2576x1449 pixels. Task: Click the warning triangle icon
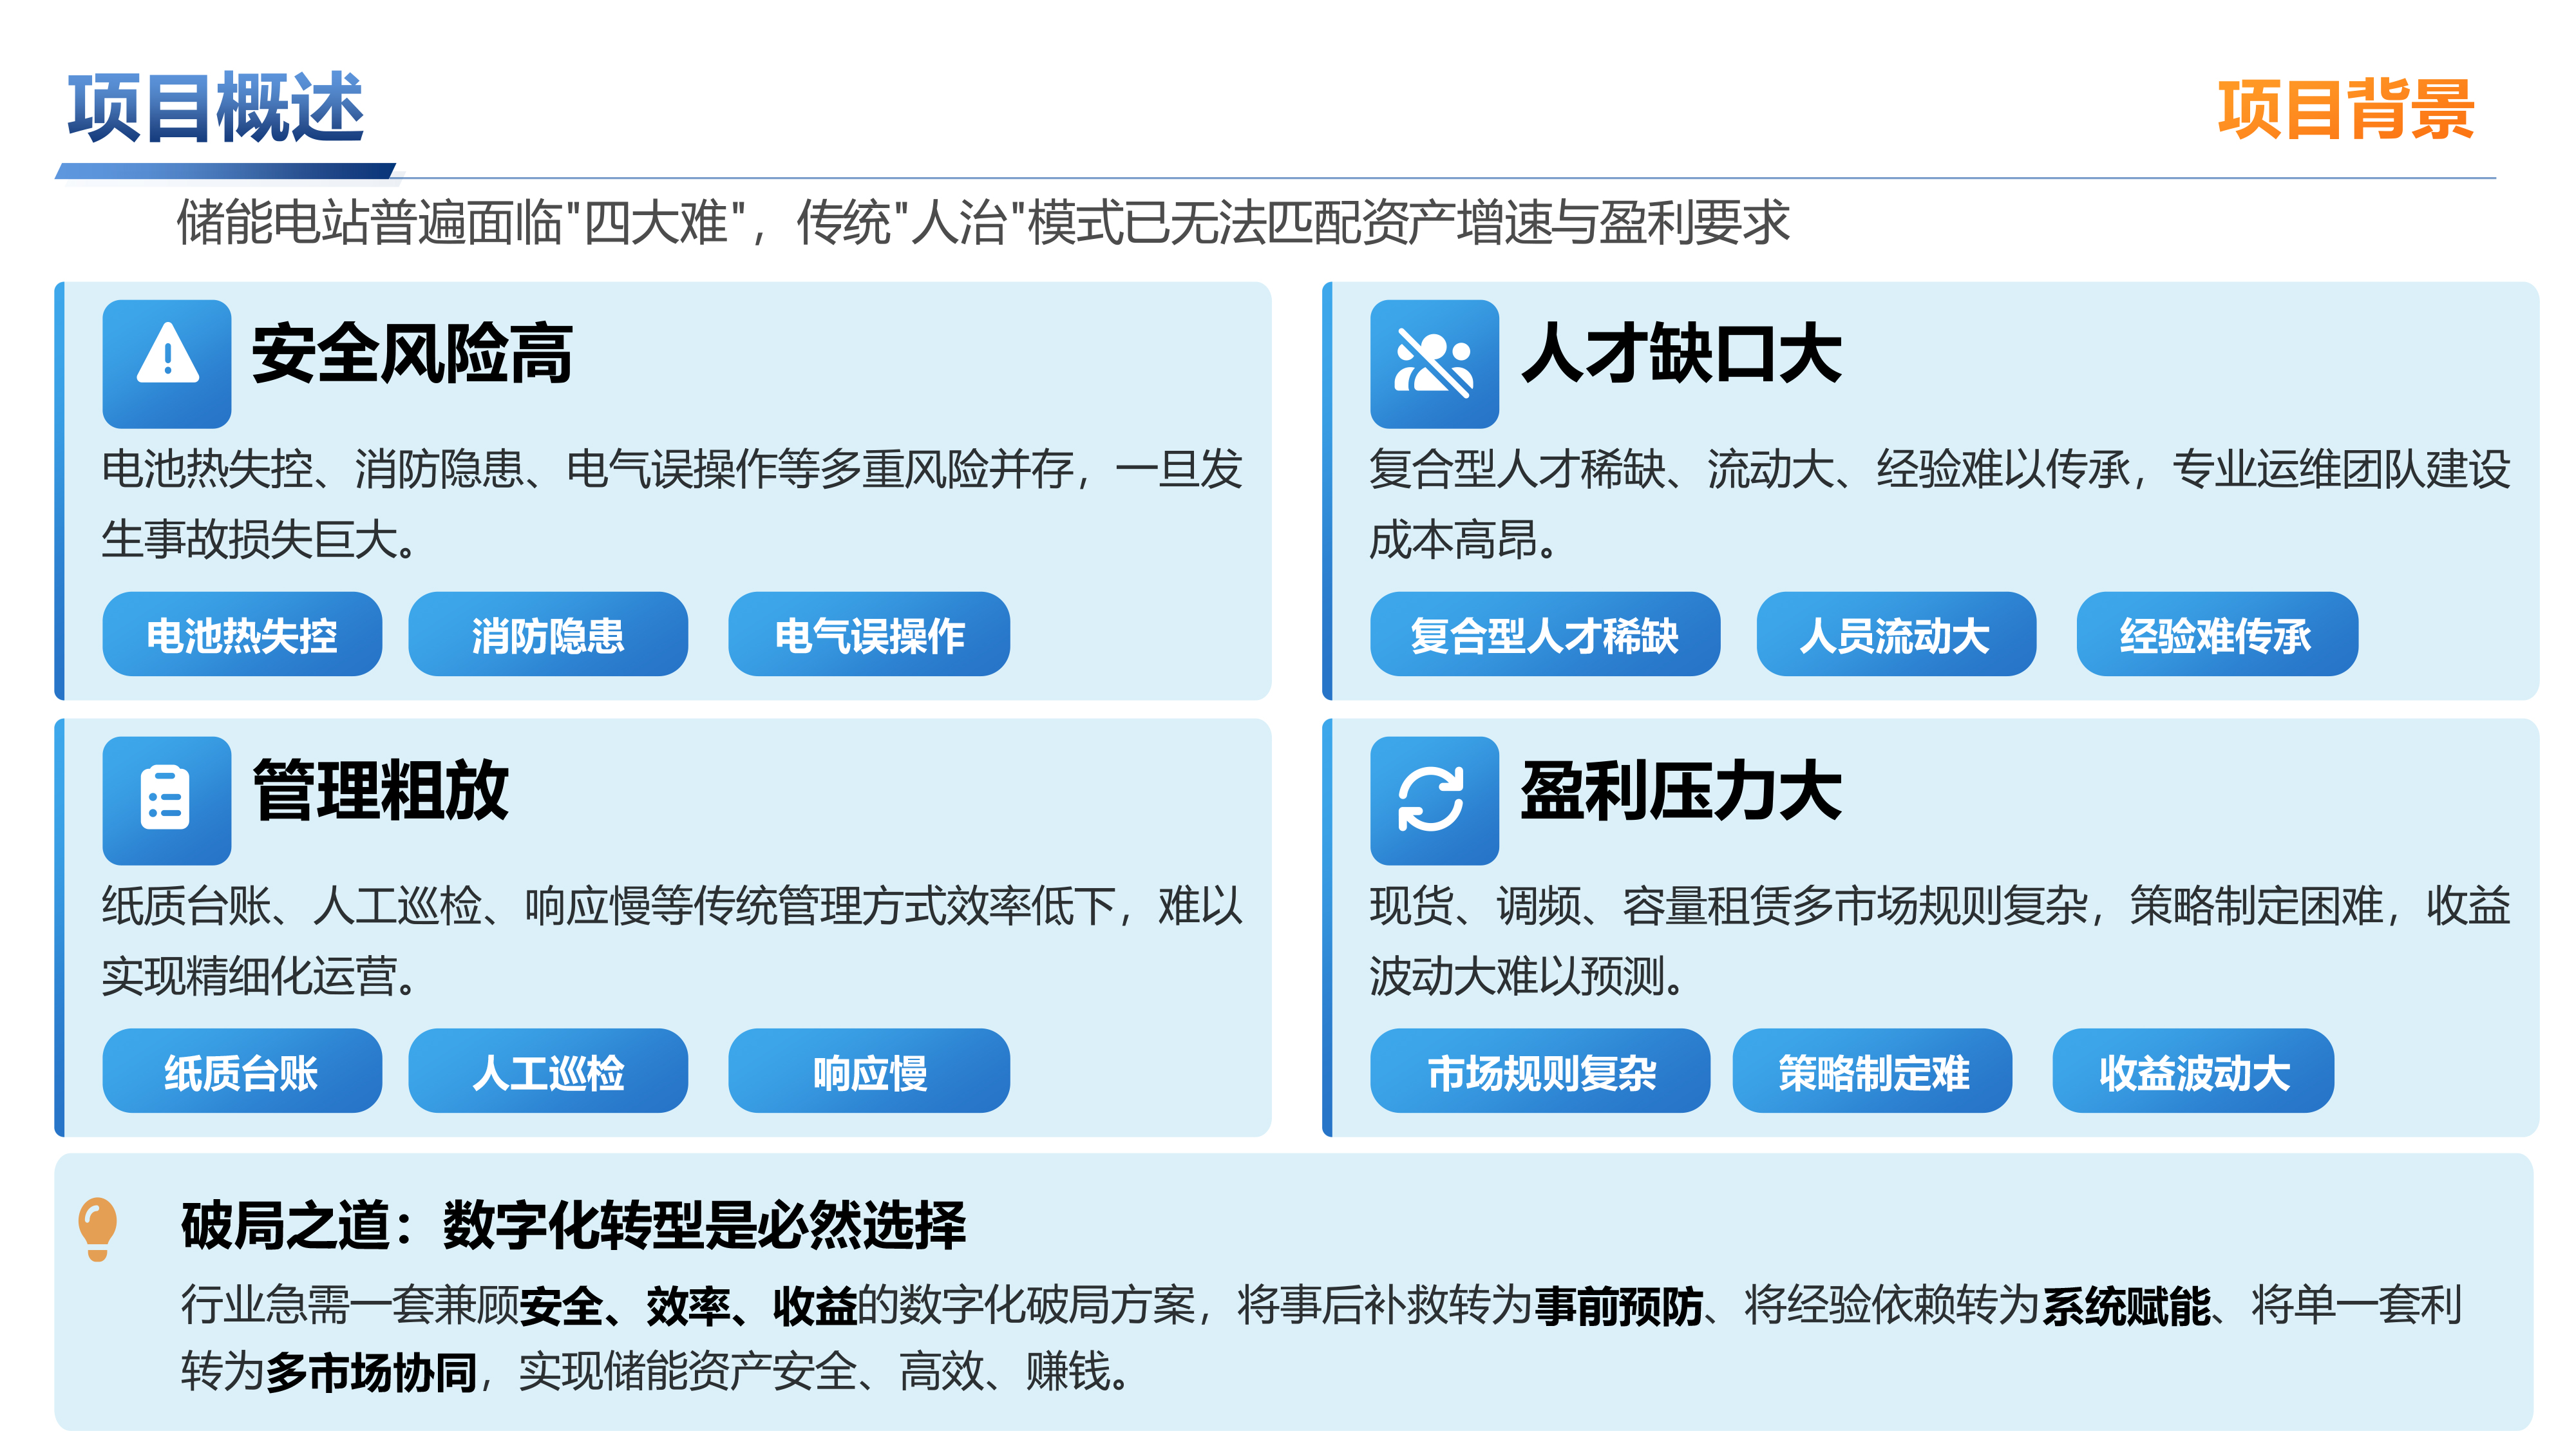pyautogui.click(x=167, y=364)
